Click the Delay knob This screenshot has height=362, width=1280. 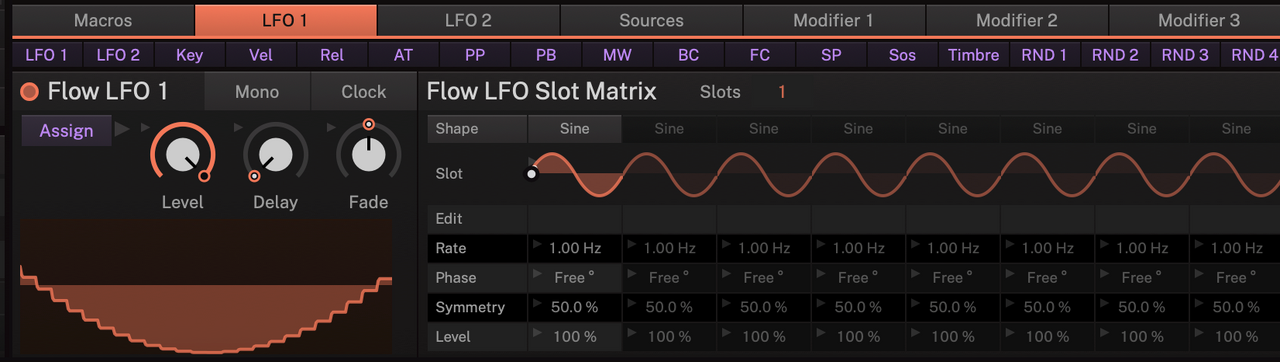click(275, 154)
